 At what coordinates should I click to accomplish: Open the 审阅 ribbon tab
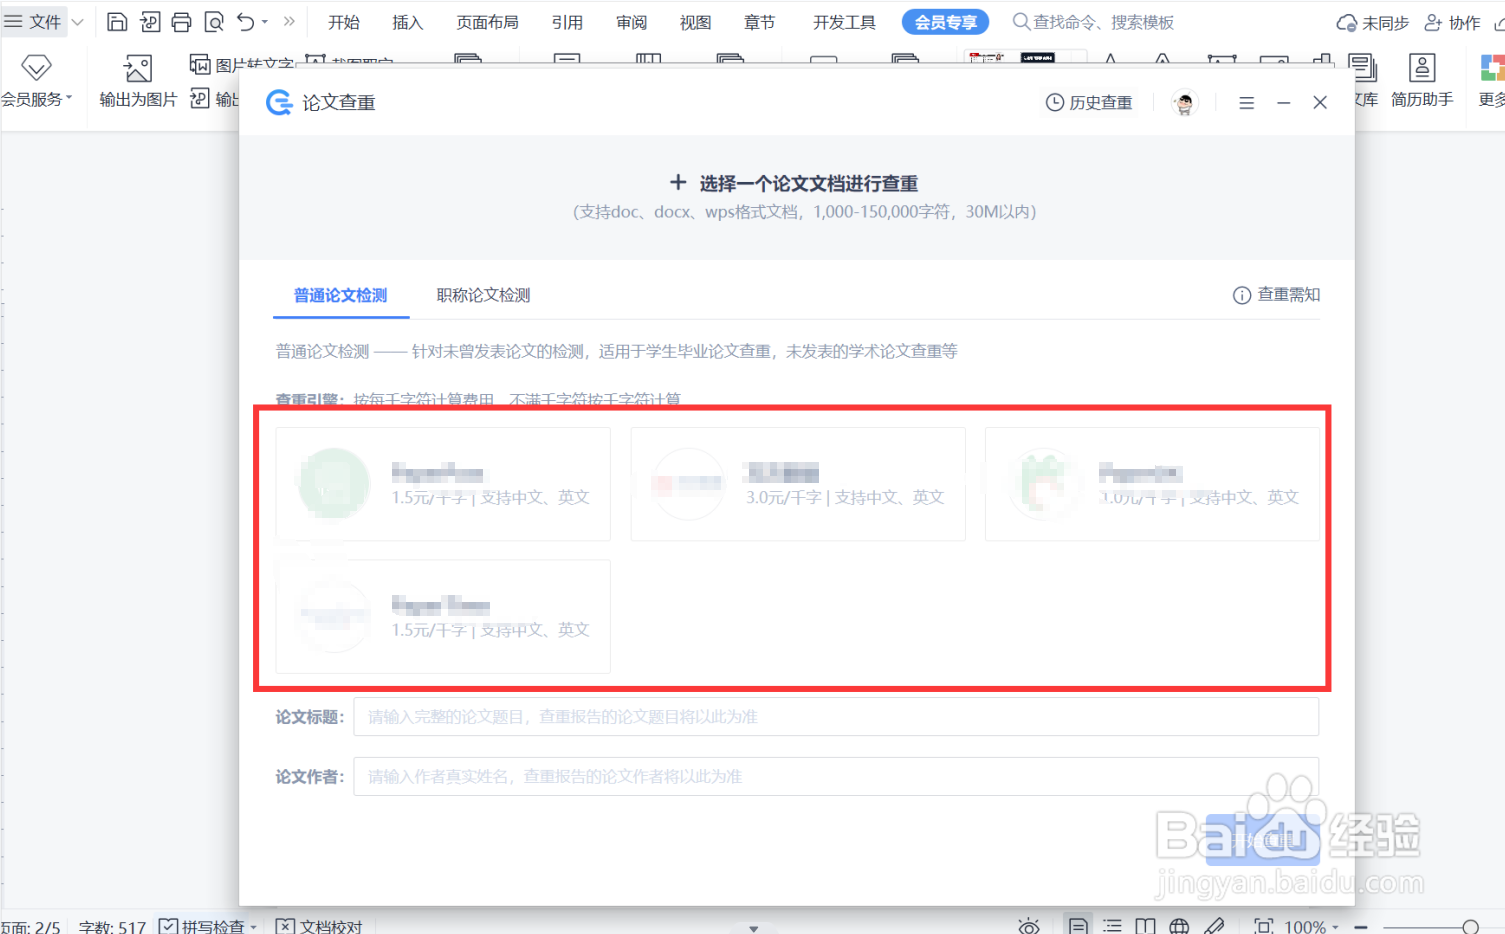click(x=631, y=22)
